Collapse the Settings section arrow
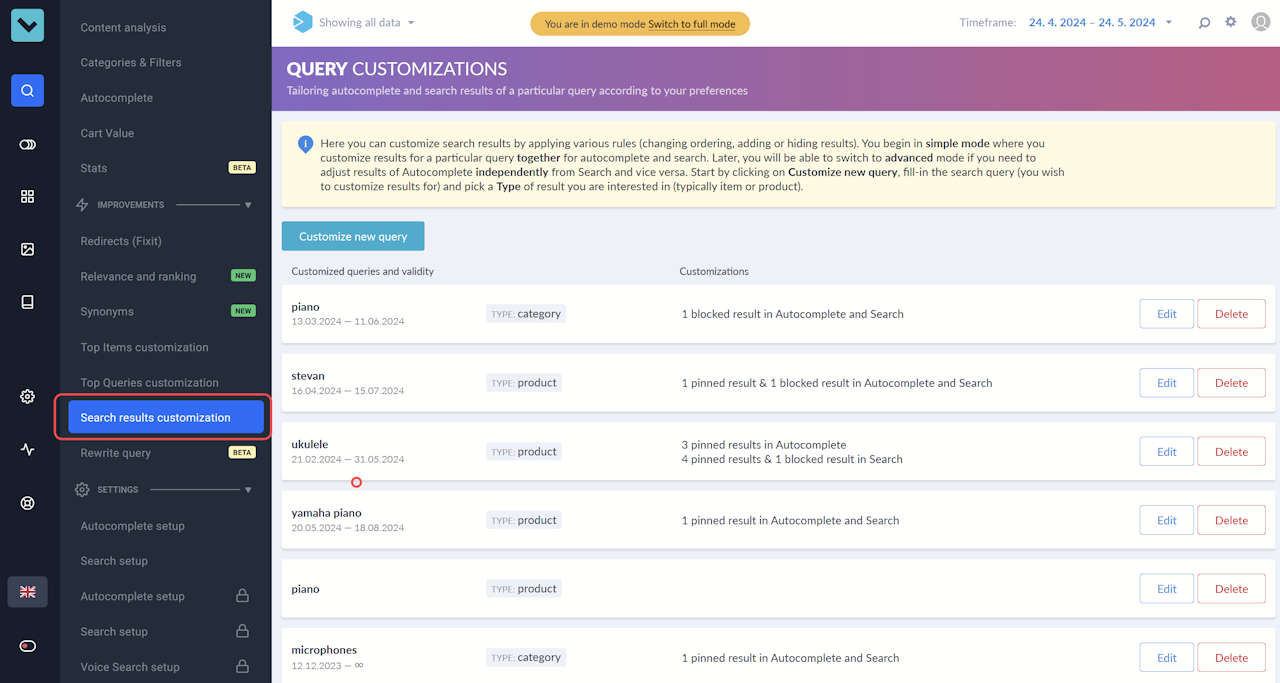The image size is (1280, 683). click(248, 490)
